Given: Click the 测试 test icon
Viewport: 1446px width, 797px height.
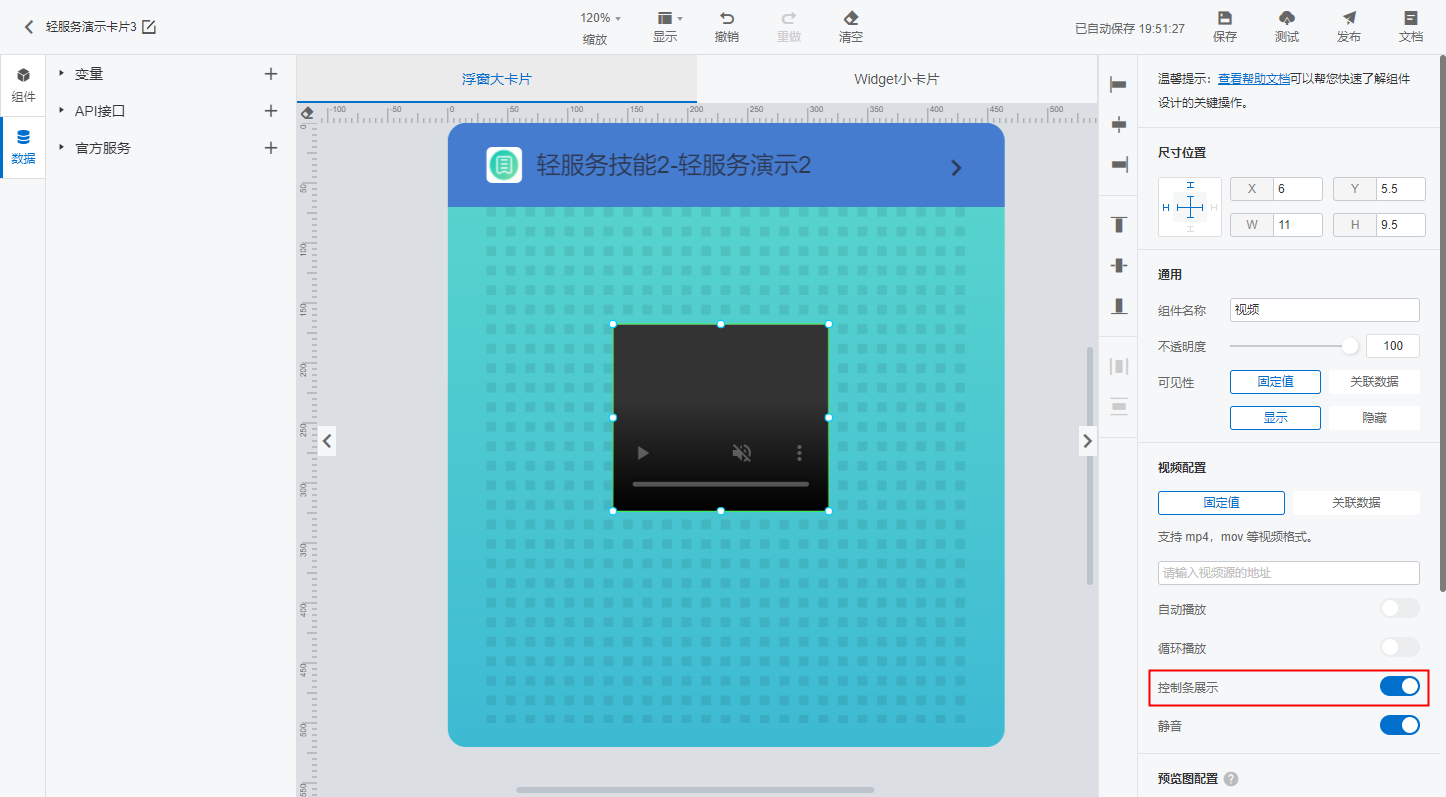Looking at the screenshot, I should point(1287,18).
